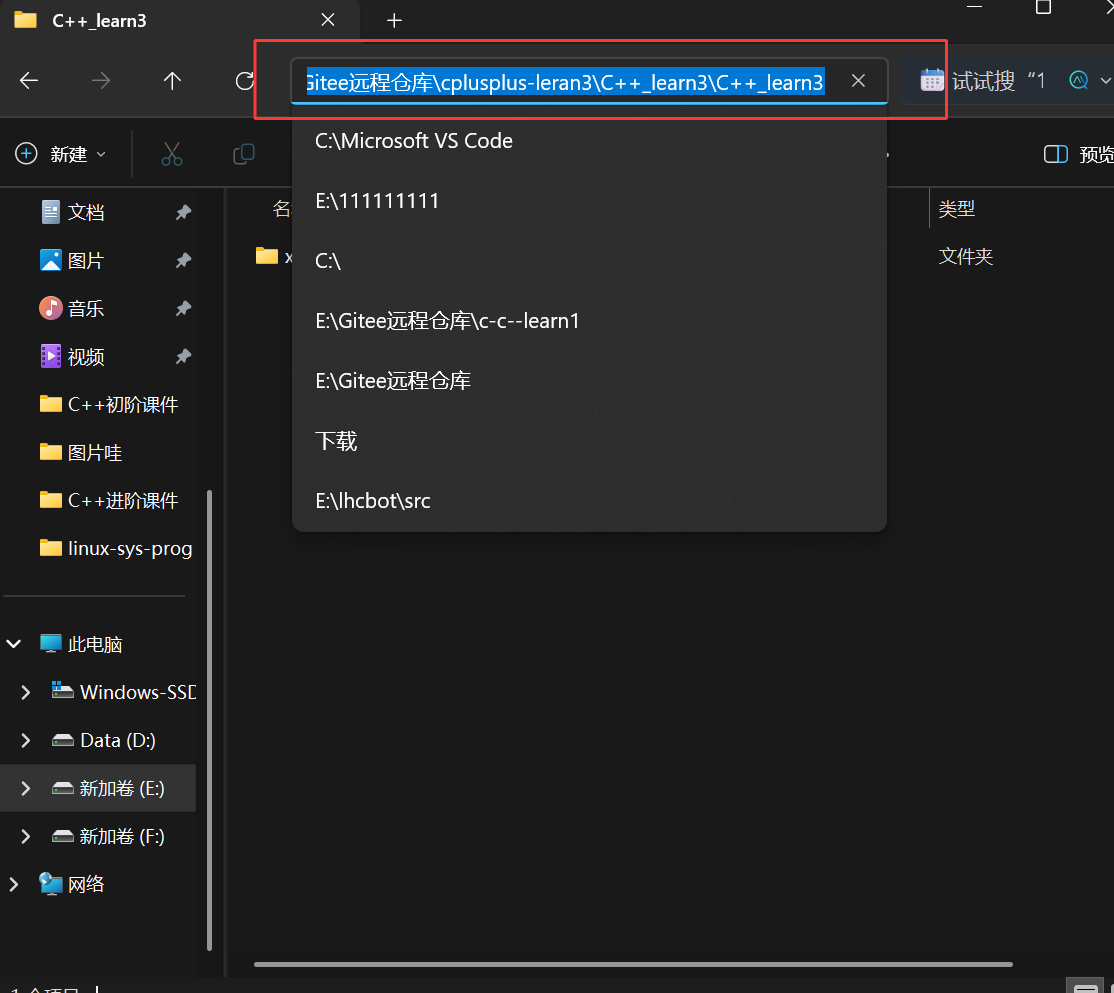Go back with the left arrow button
Screen dimensions: 1114x993
[29, 80]
